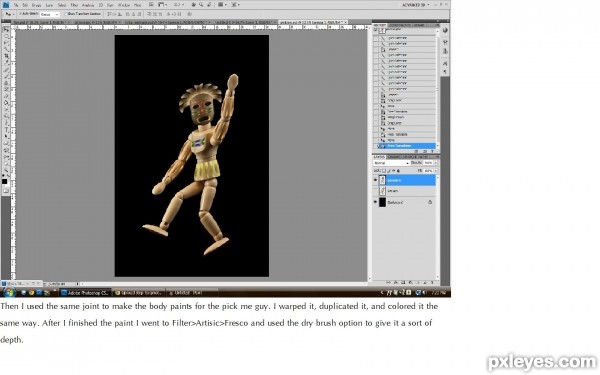Select the Clone Stamp tool
This screenshot has height=375, width=600.
tap(7, 83)
